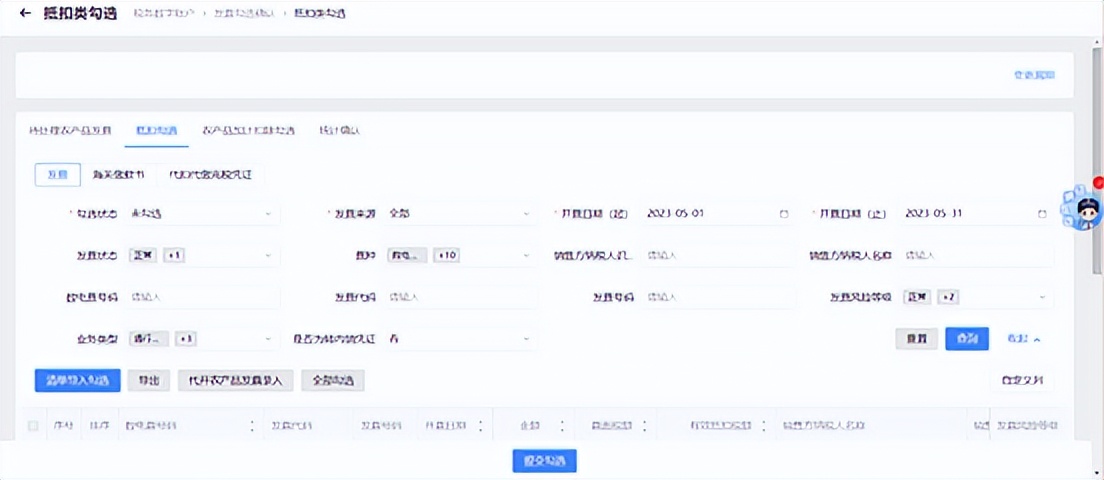Open calendar icon for start invoice date
Viewport: 1104px width, 480px height.
(x=784, y=214)
